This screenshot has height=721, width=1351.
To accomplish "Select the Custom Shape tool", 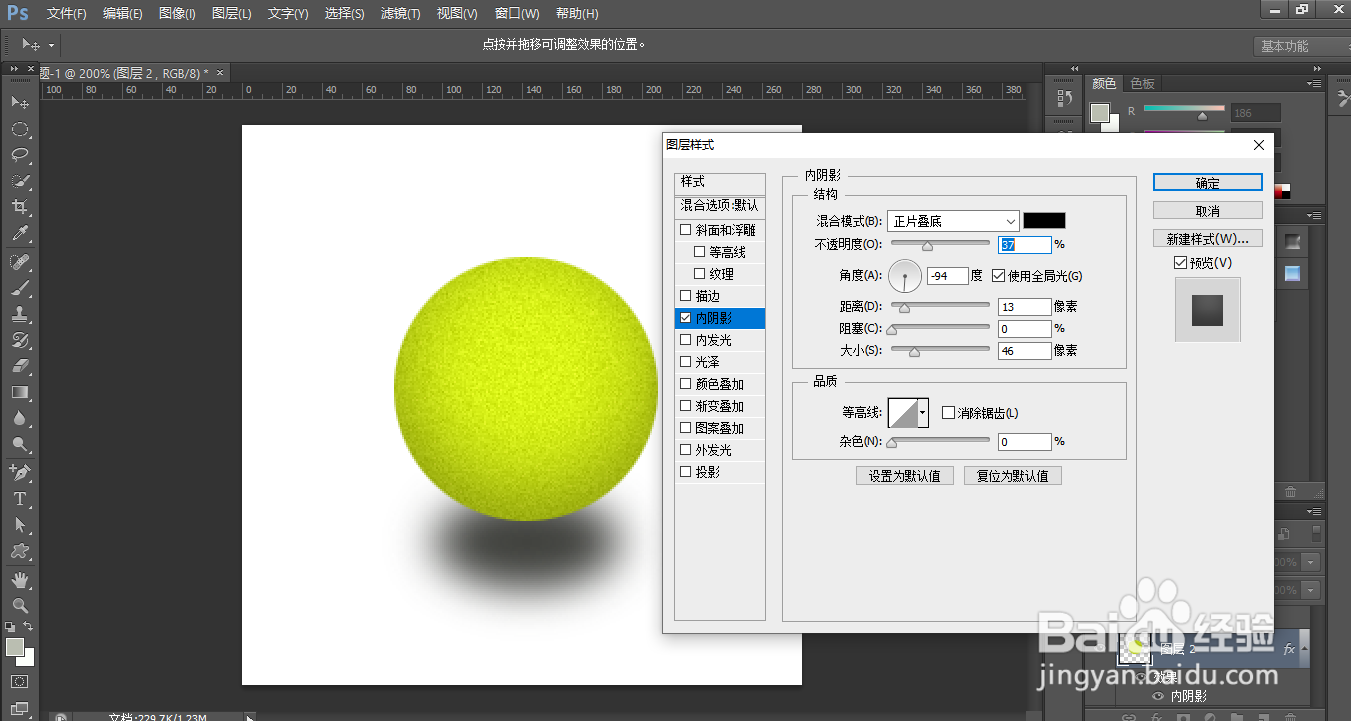I will coord(19,550).
